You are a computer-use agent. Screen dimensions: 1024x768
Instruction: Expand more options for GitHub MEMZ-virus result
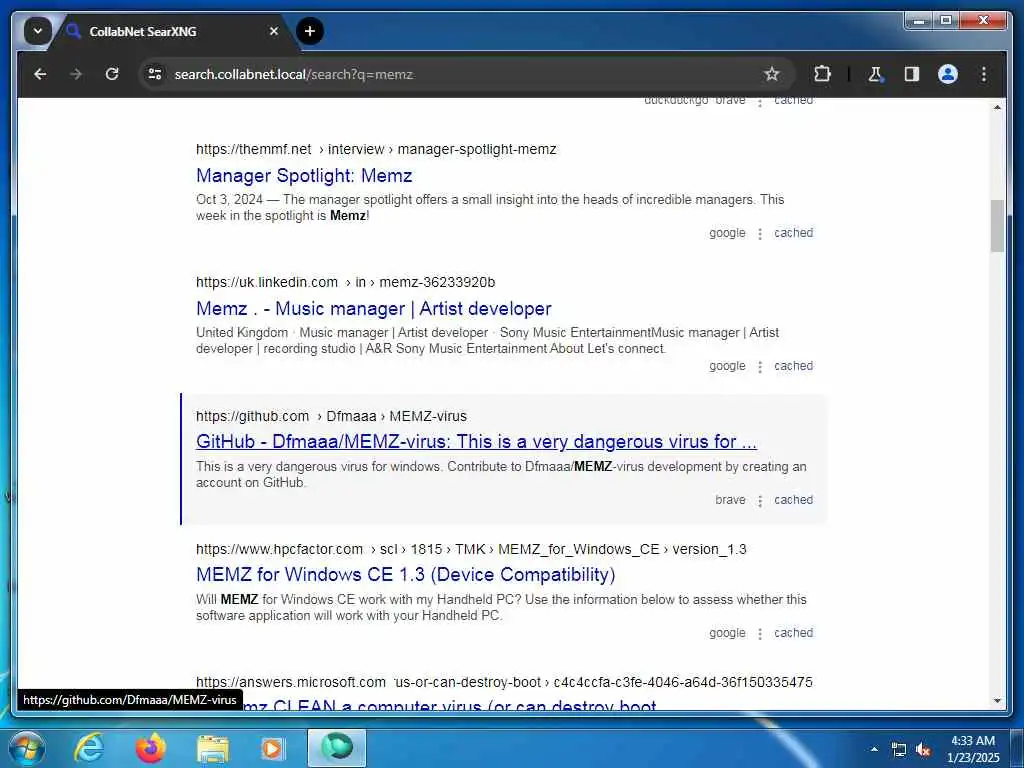760,501
